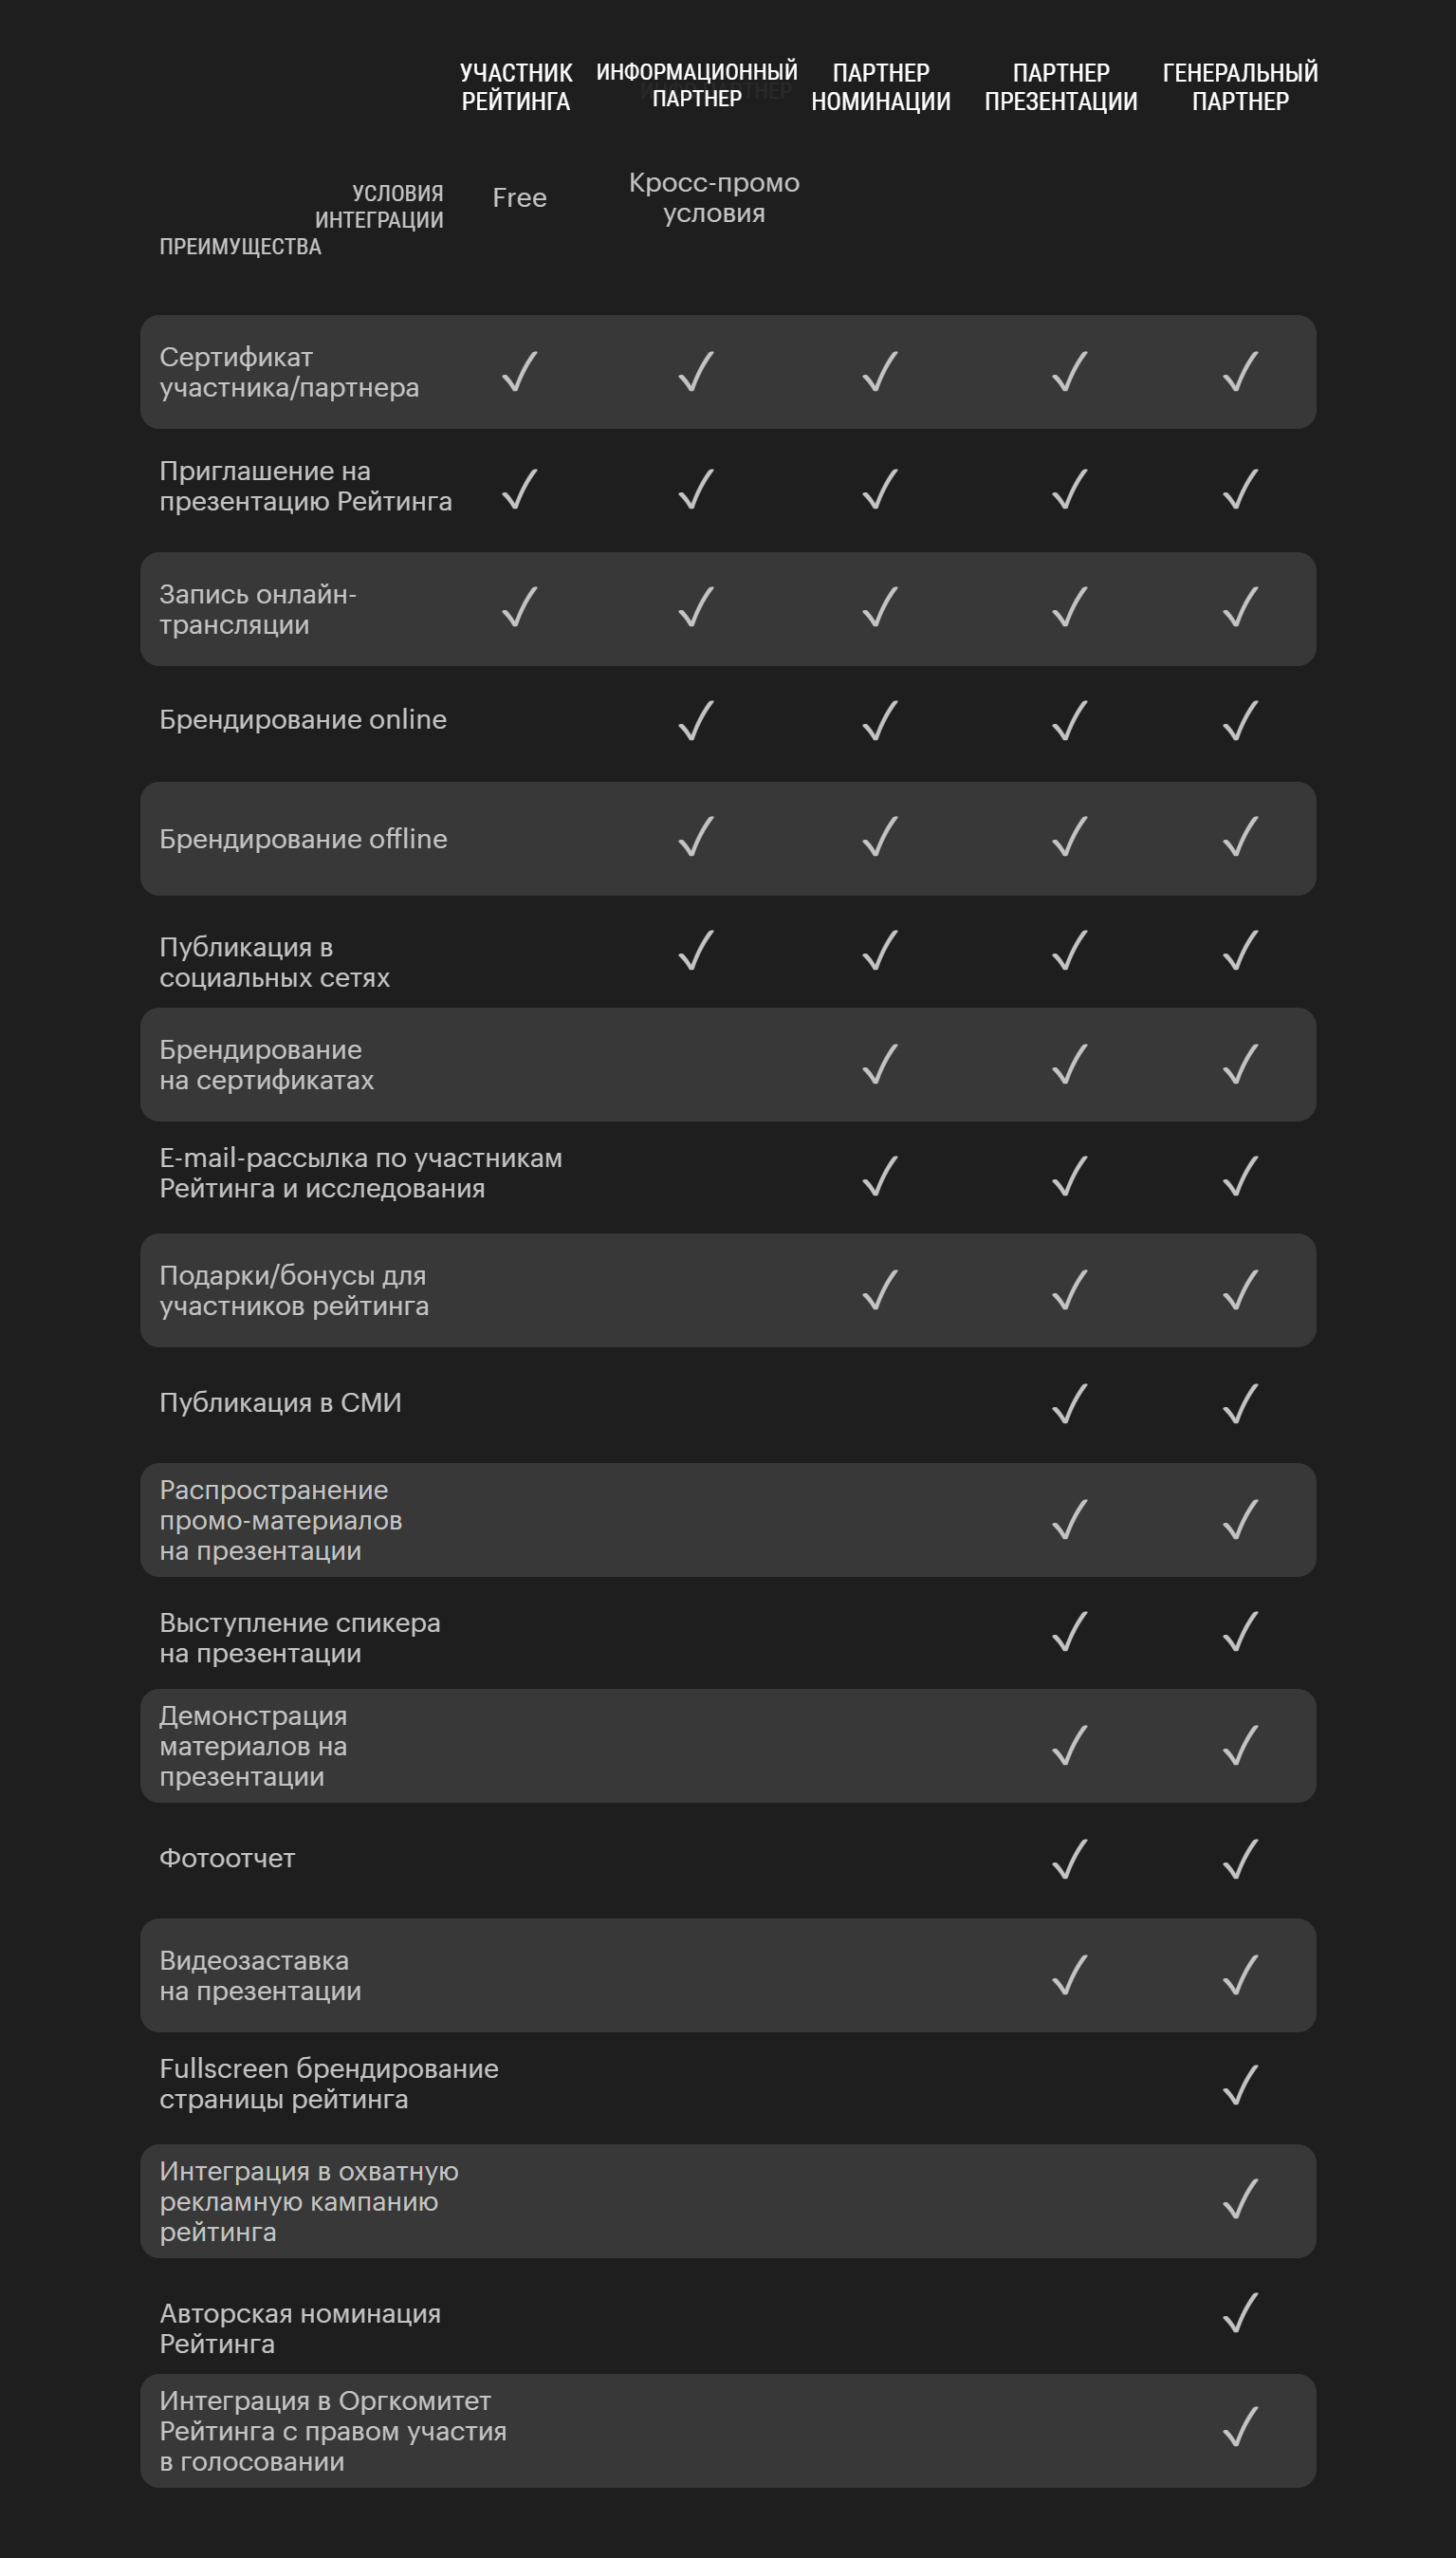Click the Free integration condition text
Viewport: 1456px width, 2558px height.
click(519, 198)
